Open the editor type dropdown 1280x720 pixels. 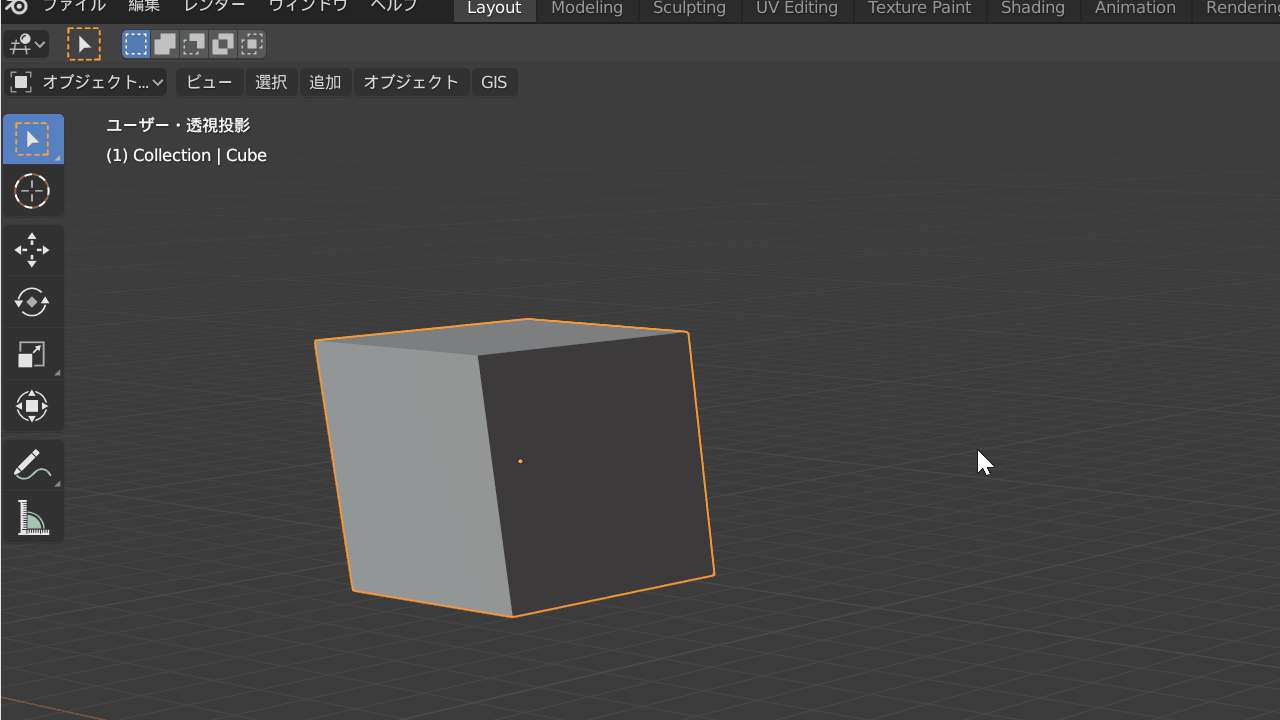pyautogui.click(x=26, y=44)
